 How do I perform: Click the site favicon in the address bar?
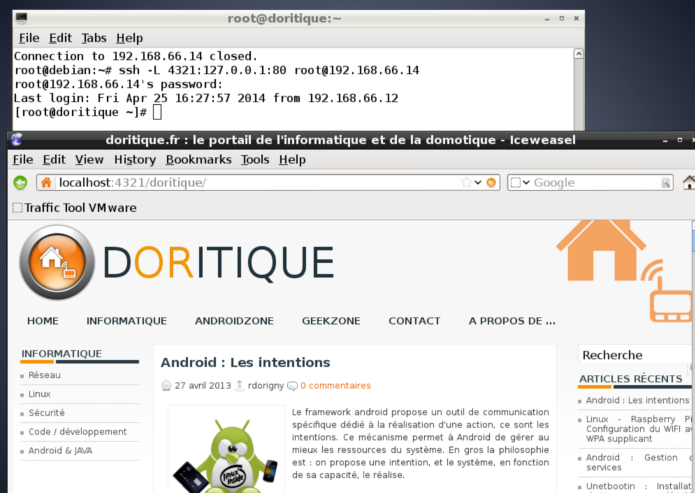click(46, 183)
